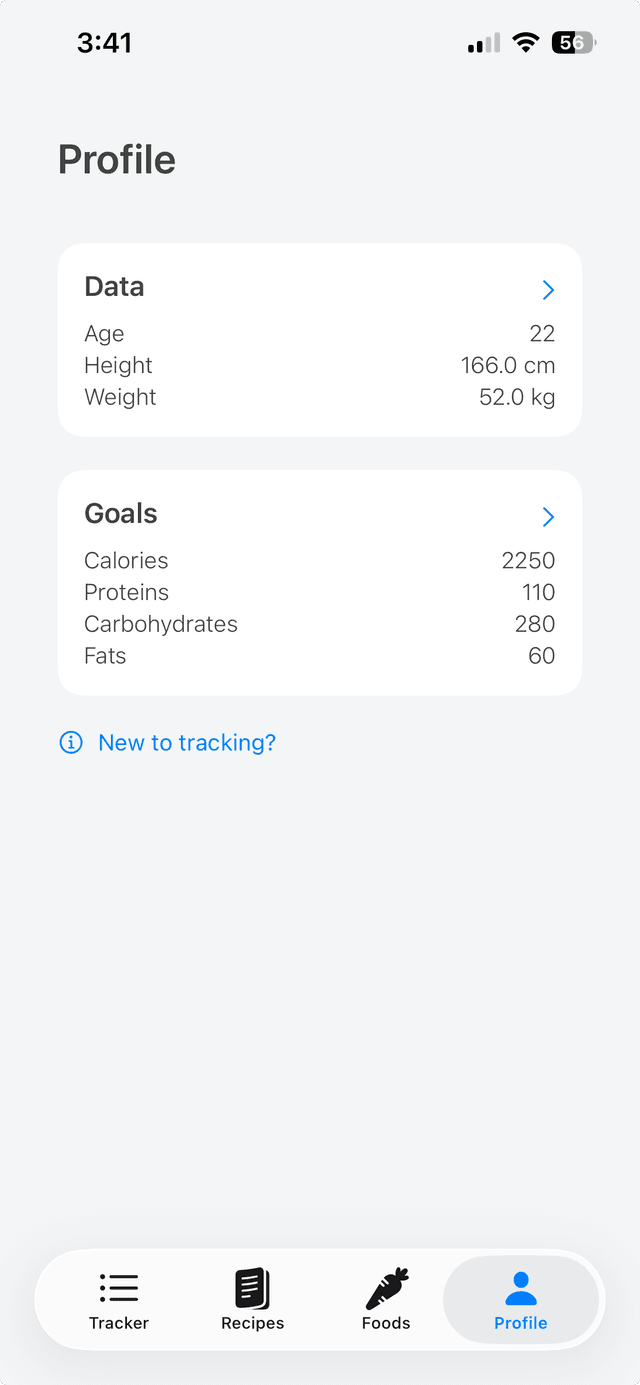The height and width of the screenshot is (1385, 640).
Task: Tap the Carbohydrates 280 row
Action: (320, 625)
